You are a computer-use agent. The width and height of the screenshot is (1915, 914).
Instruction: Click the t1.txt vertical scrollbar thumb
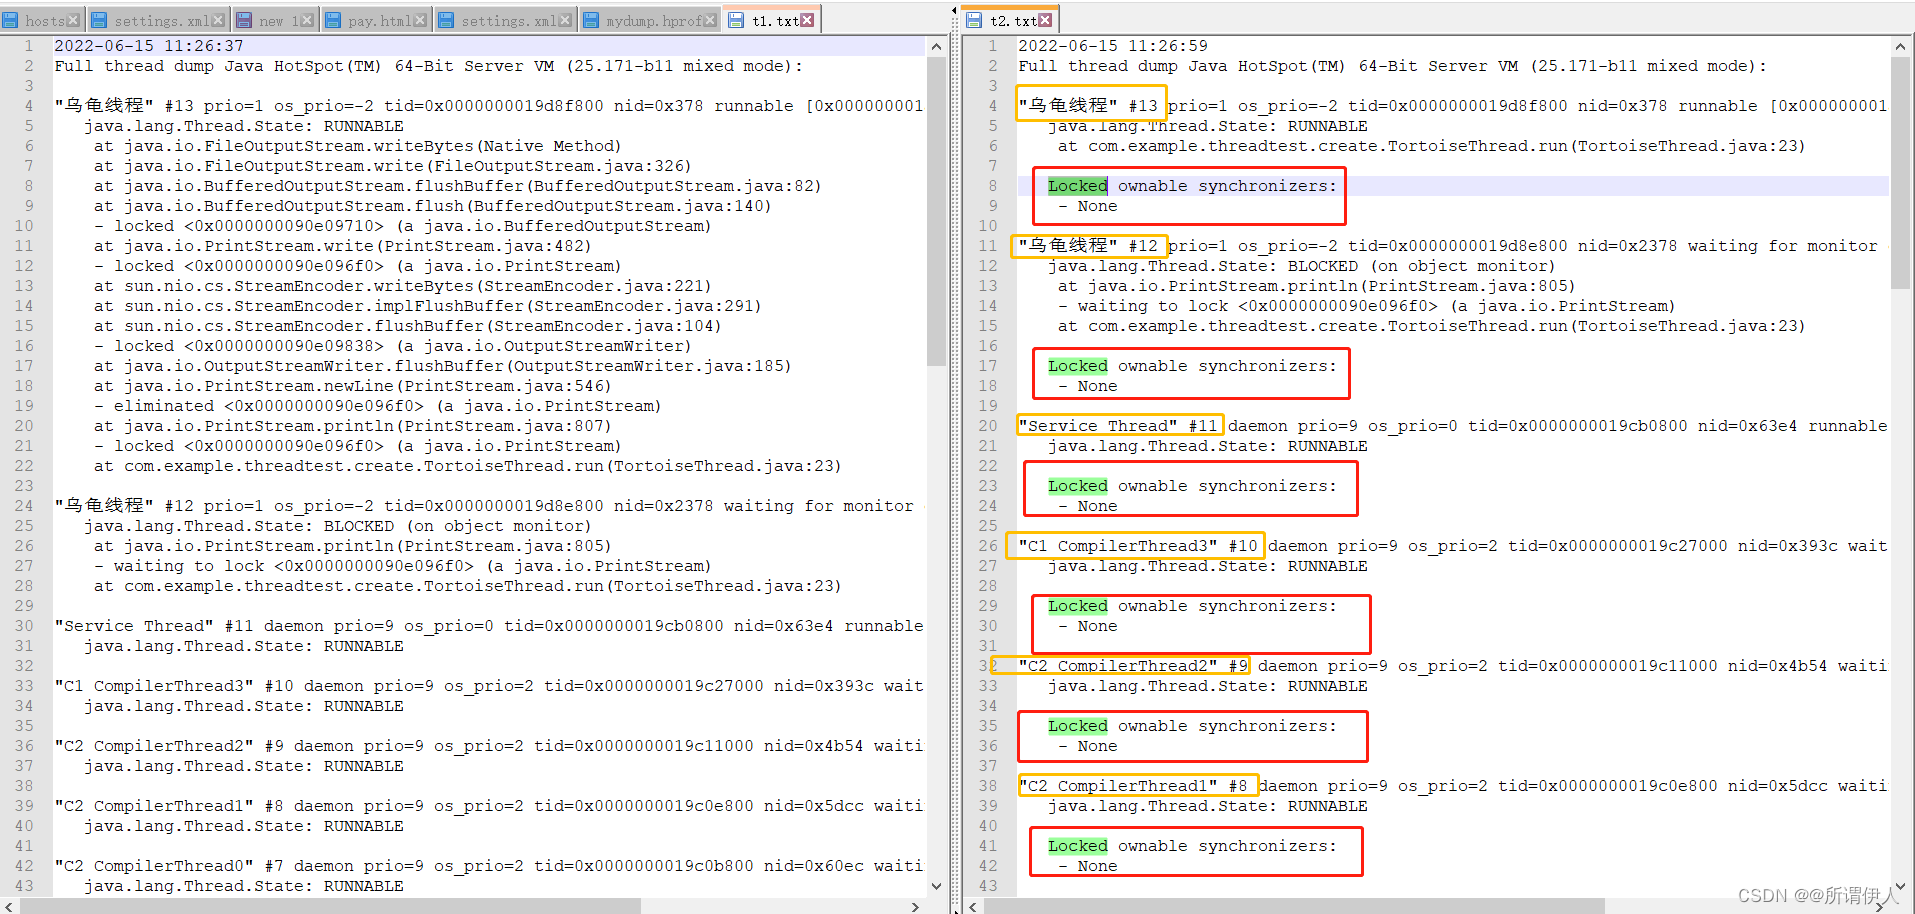936,211
